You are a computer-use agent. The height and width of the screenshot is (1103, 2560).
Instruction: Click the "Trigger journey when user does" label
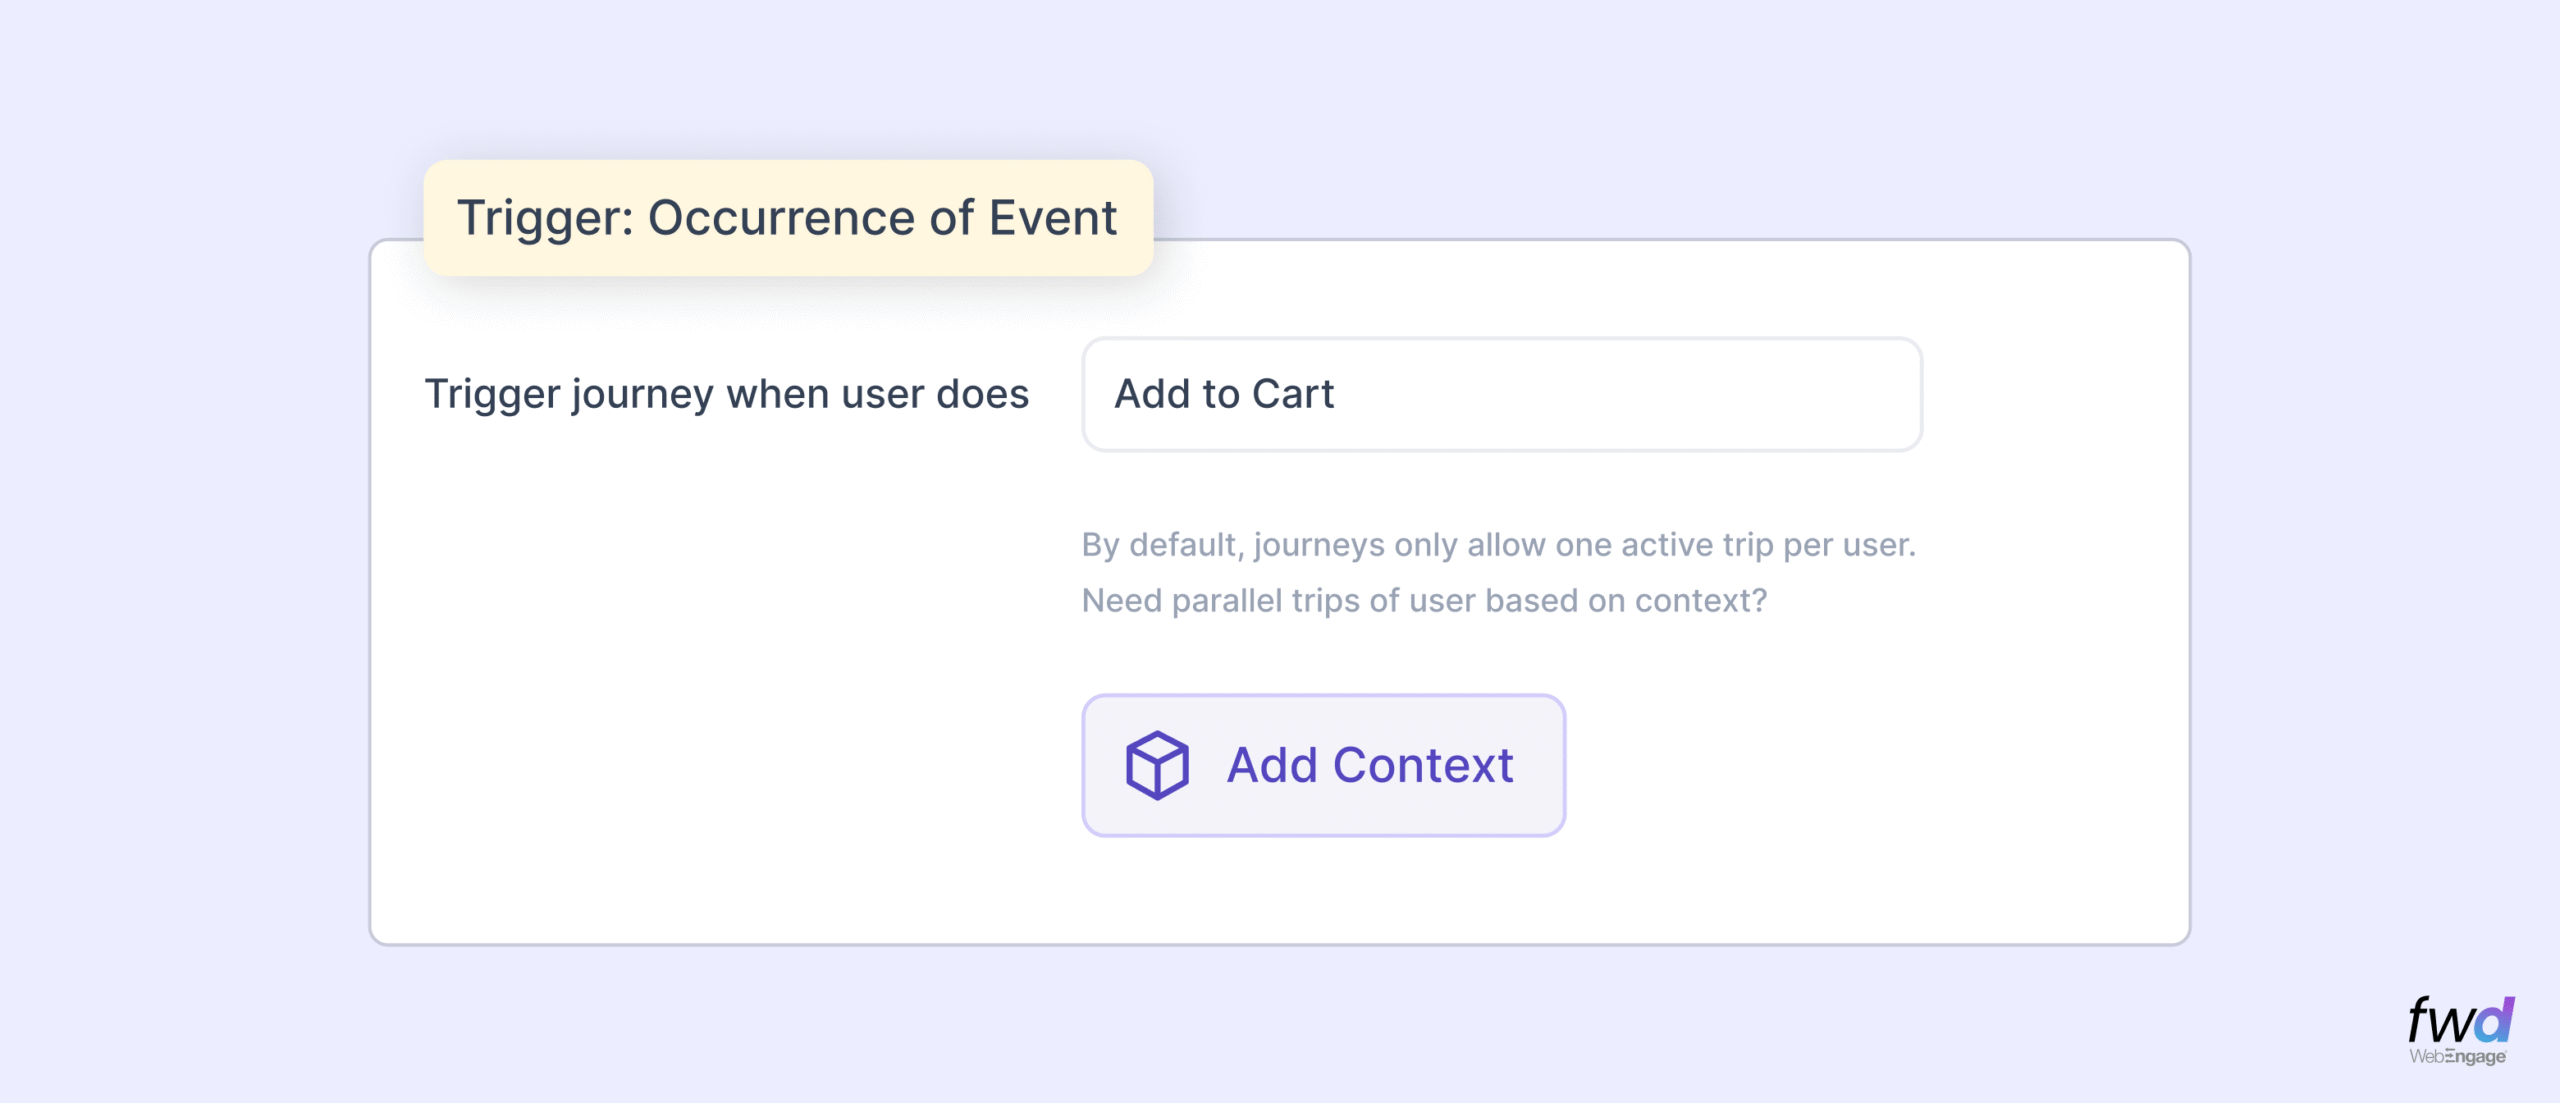point(726,394)
